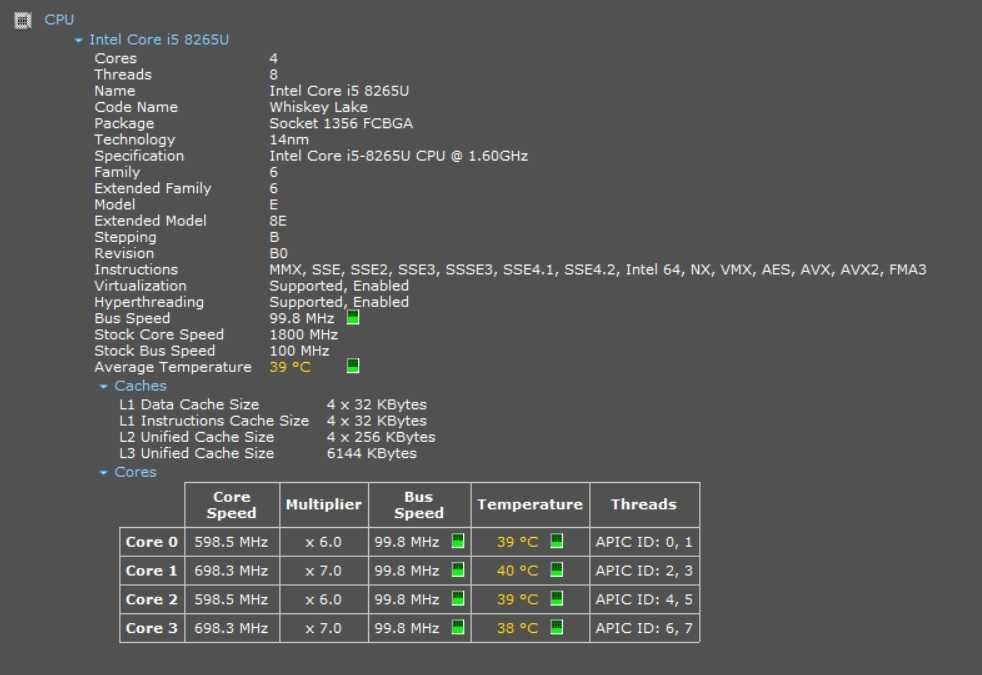
Task: Click Core 2 temperature graph icon
Action: tap(556, 599)
